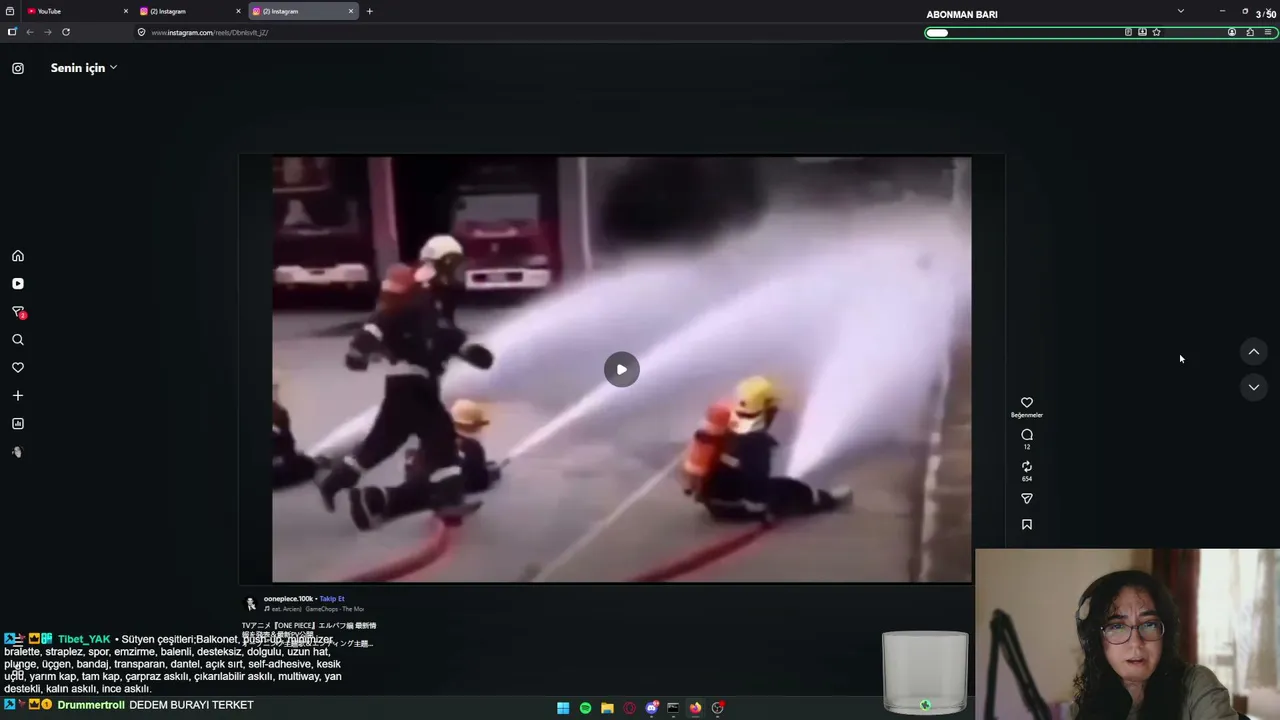Image resolution: width=1280 pixels, height=720 pixels.
Task: Create a new post with plus icon
Action: point(18,396)
